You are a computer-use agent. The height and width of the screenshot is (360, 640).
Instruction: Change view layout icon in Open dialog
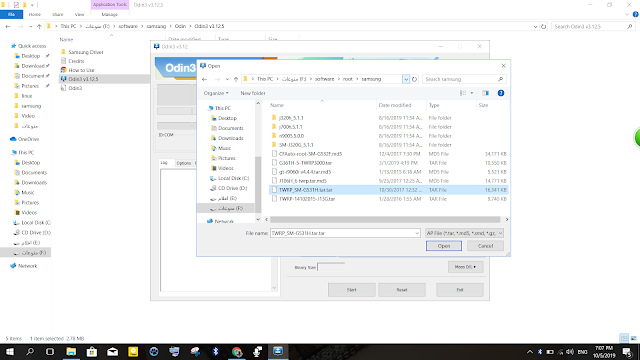[x=463, y=93]
